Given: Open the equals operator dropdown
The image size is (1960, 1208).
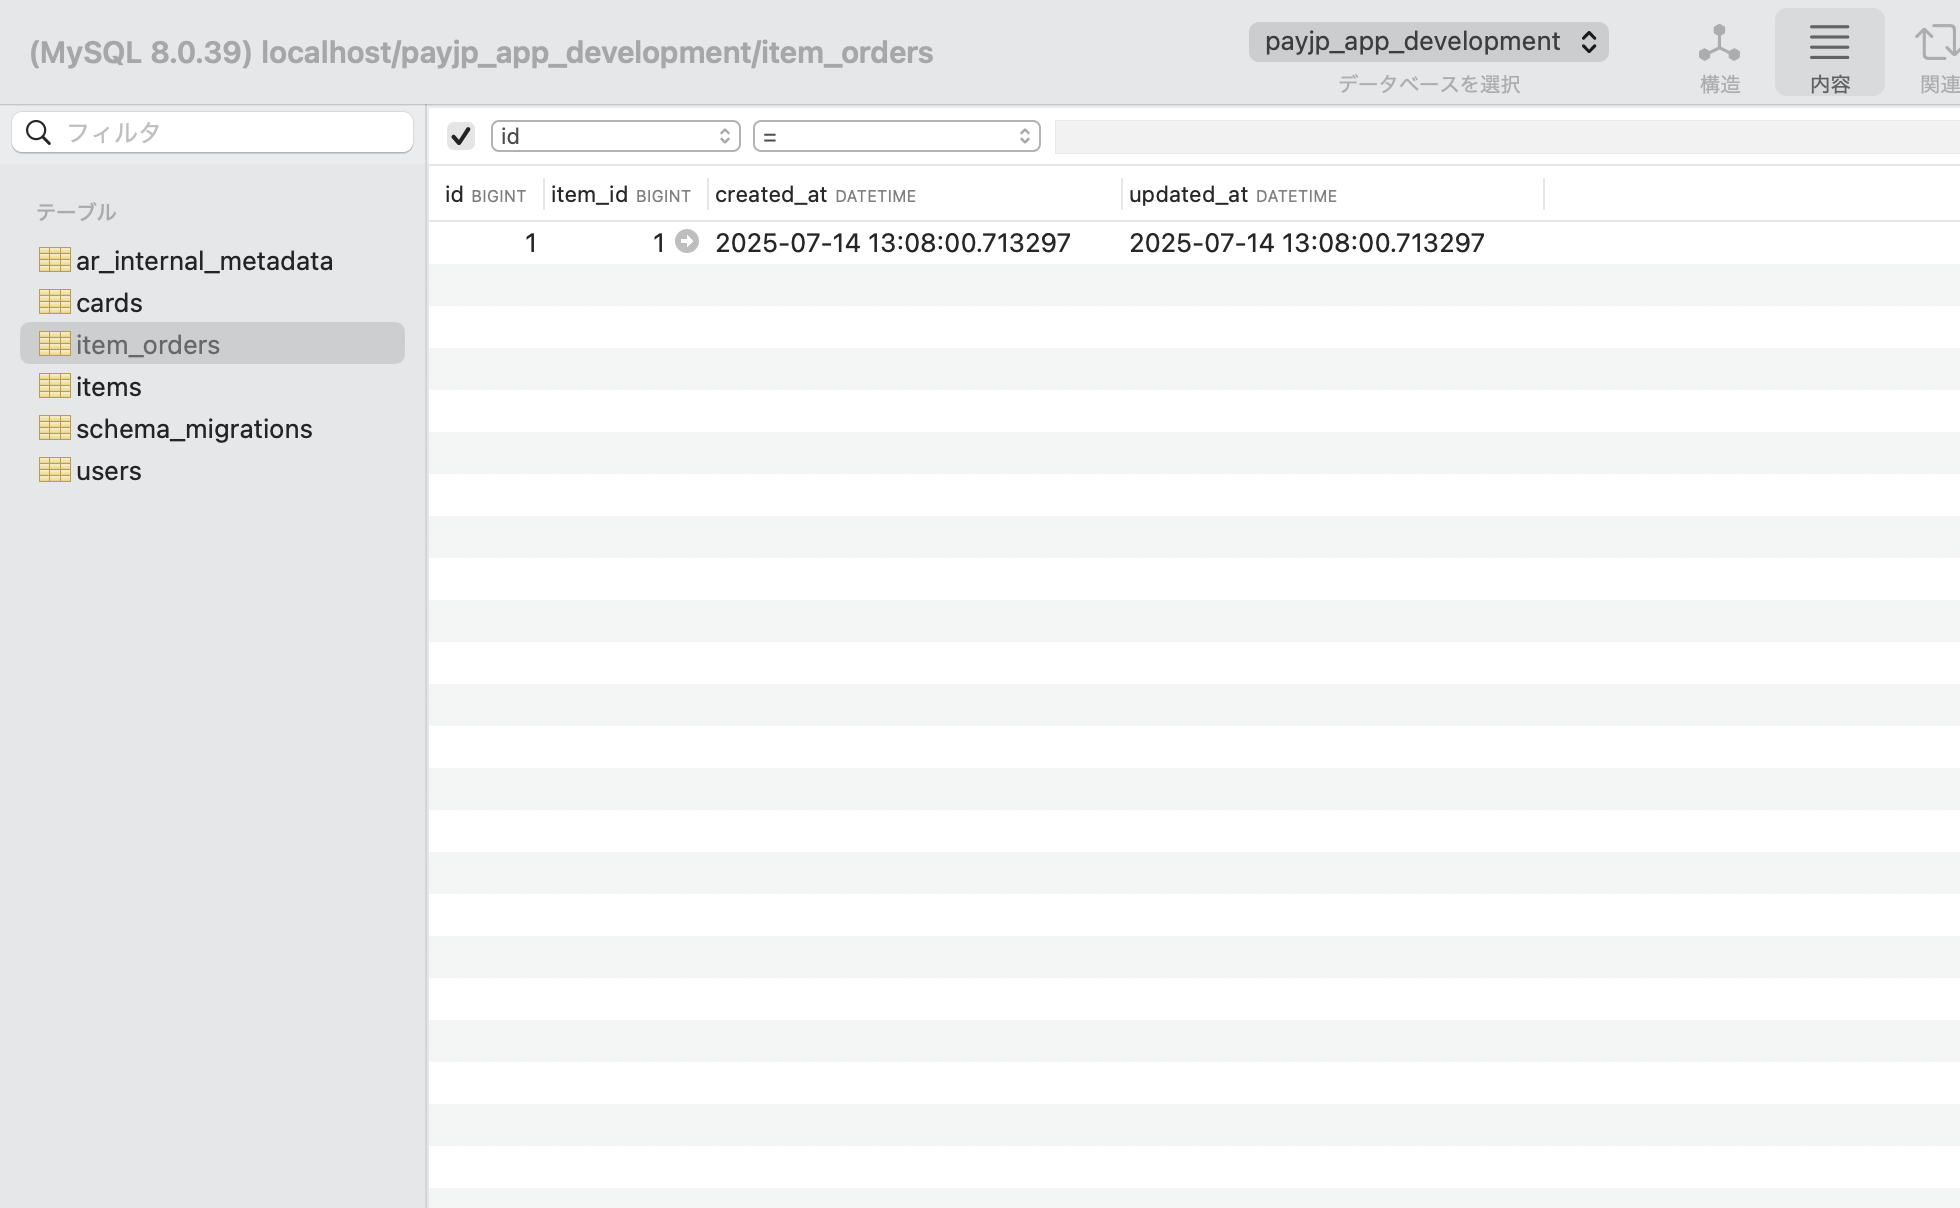Looking at the screenshot, I should (x=896, y=136).
